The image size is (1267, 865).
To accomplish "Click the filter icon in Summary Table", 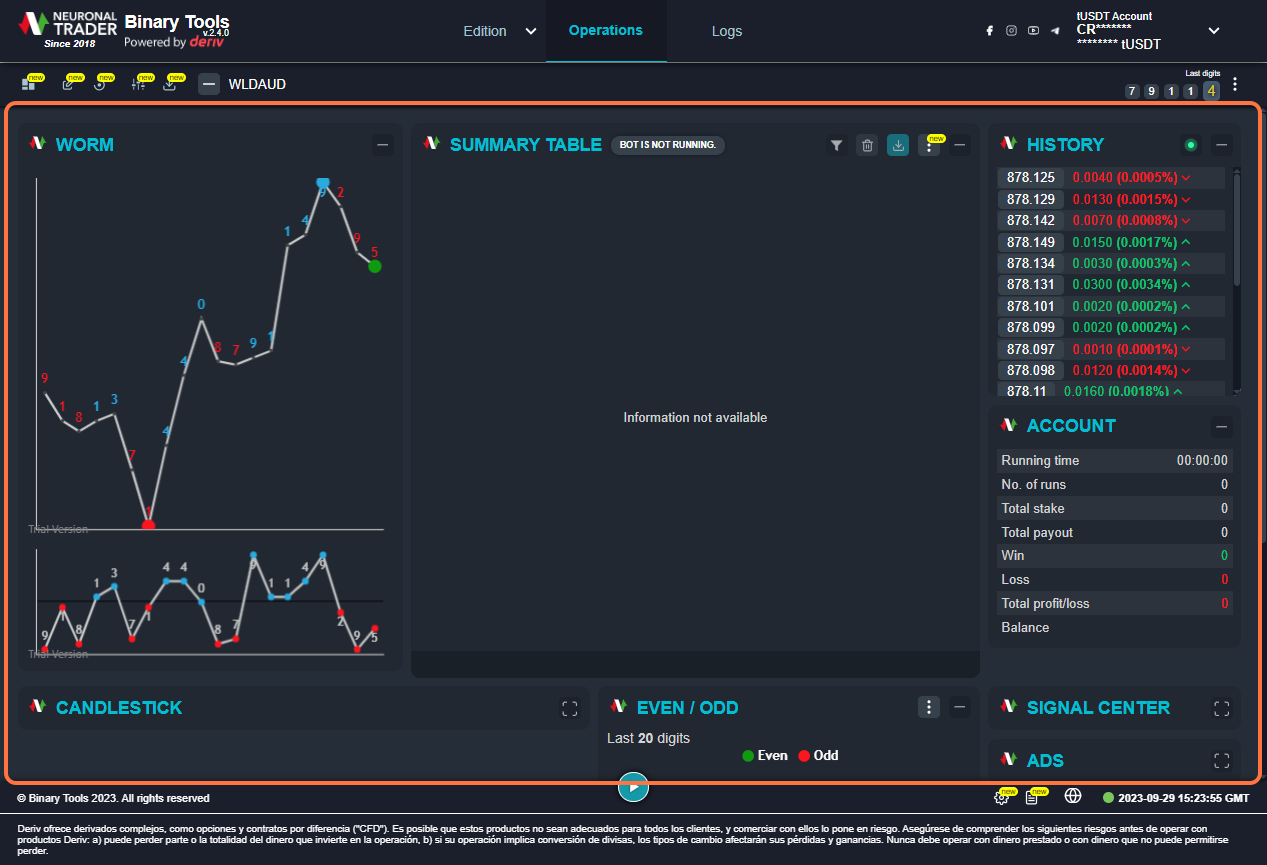I will click(837, 146).
